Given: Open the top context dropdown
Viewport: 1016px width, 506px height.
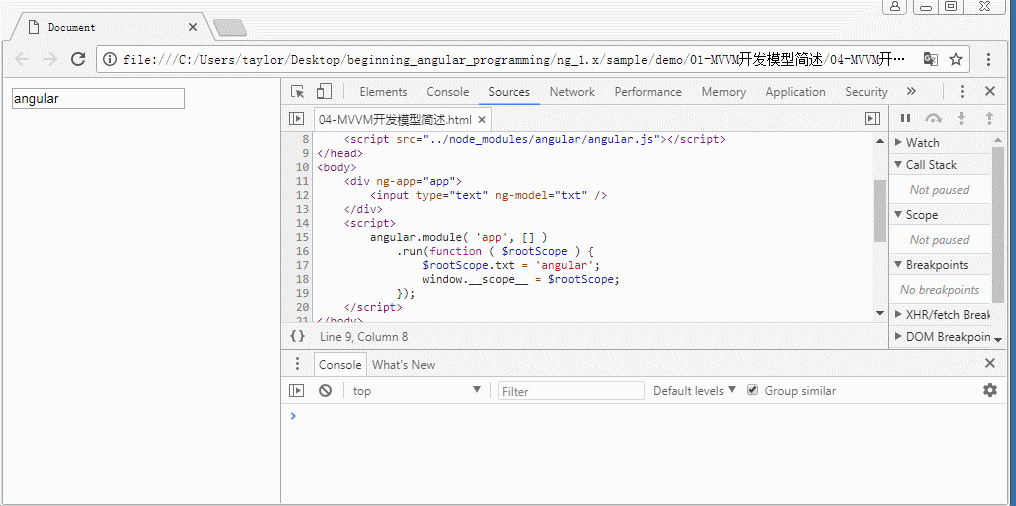Looking at the screenshot, I should click(x=417, y=391).
